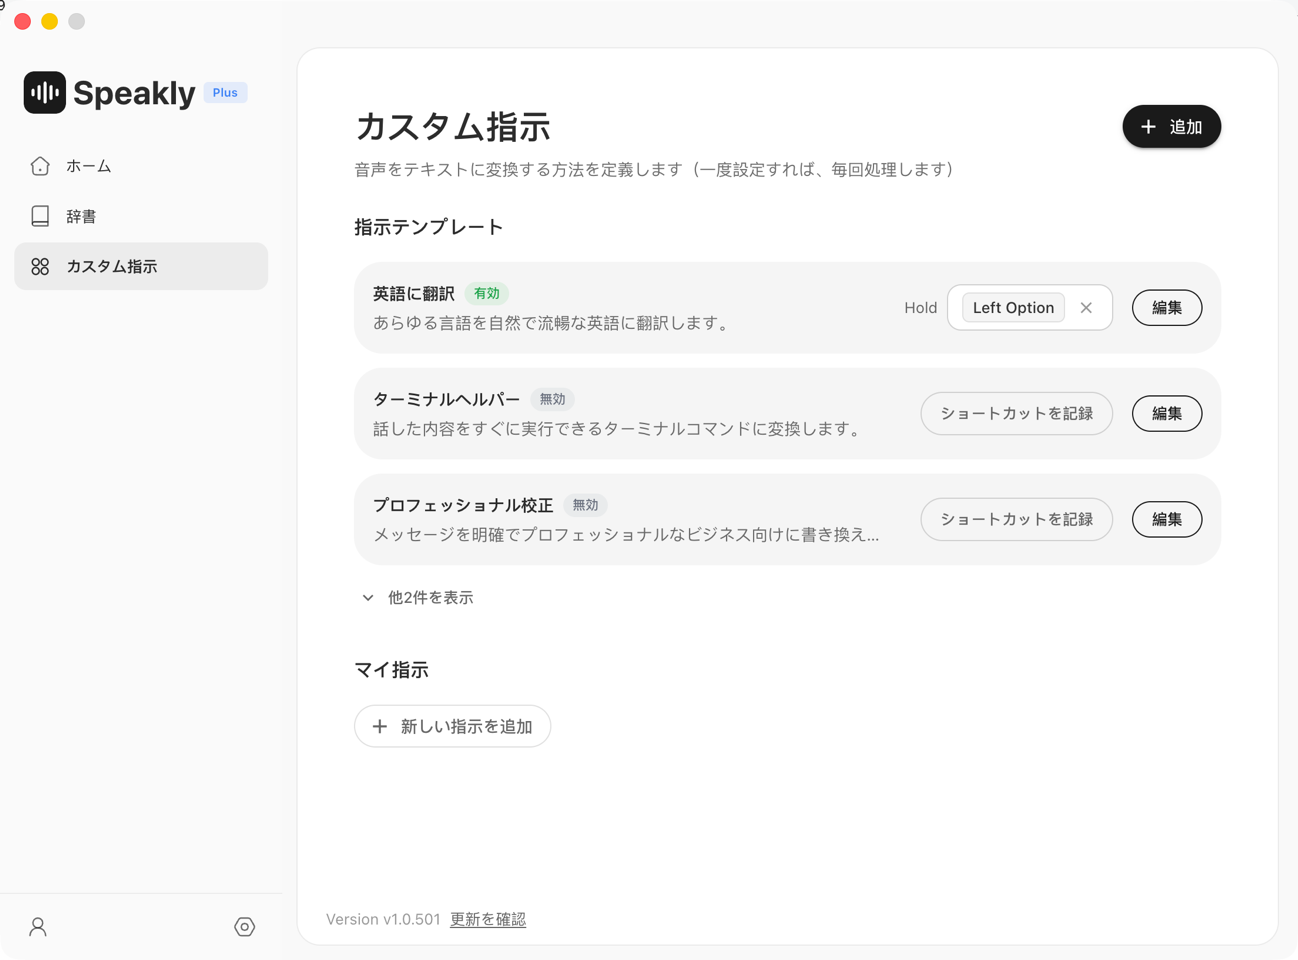Edit the 英語に翻訳 template

click(1166, 308)
